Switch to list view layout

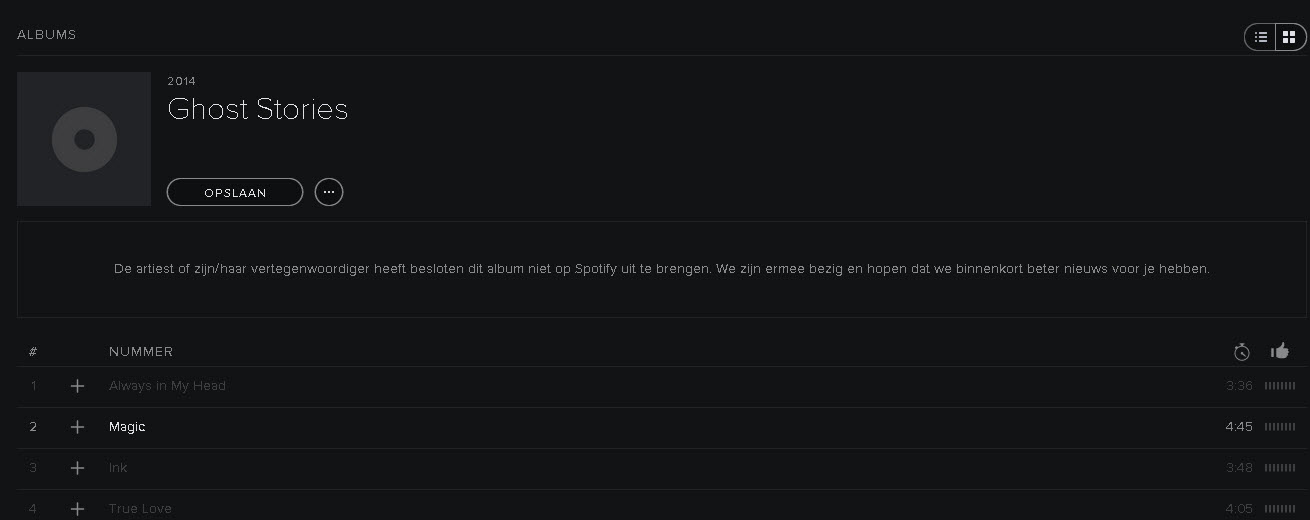point(1261,37)
